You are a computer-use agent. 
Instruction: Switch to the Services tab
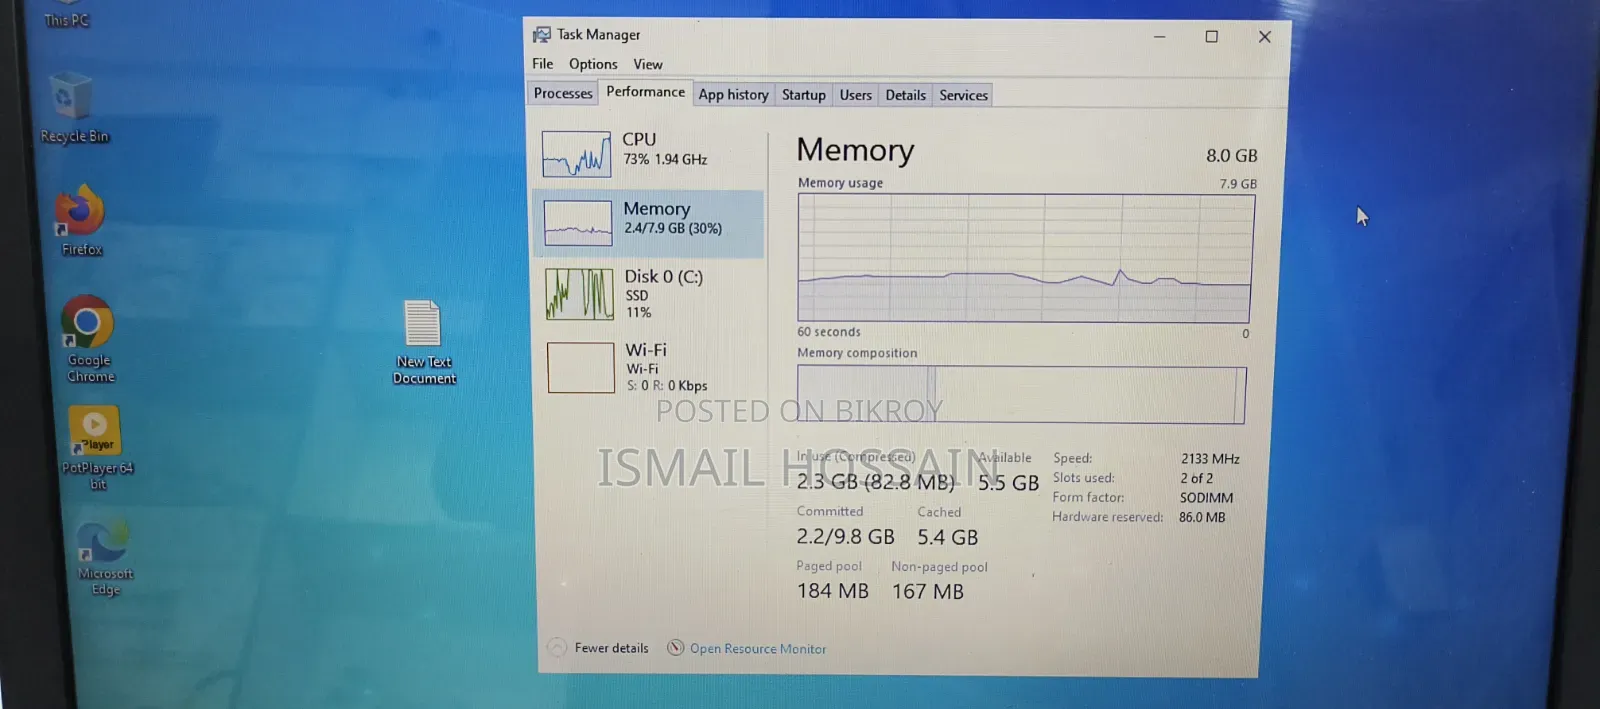[x=964, y=95]
